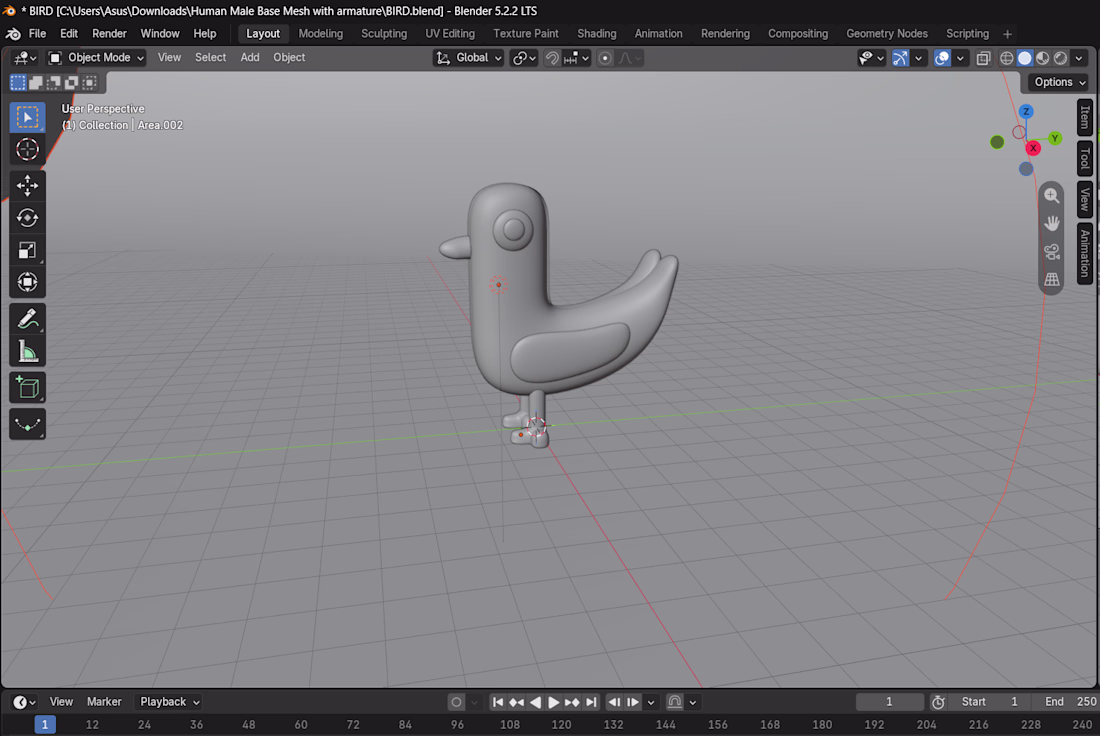1100x736 pixels.
Task: Open the editor type dropdown in 3D viewport
Action: tap(25, 58)
